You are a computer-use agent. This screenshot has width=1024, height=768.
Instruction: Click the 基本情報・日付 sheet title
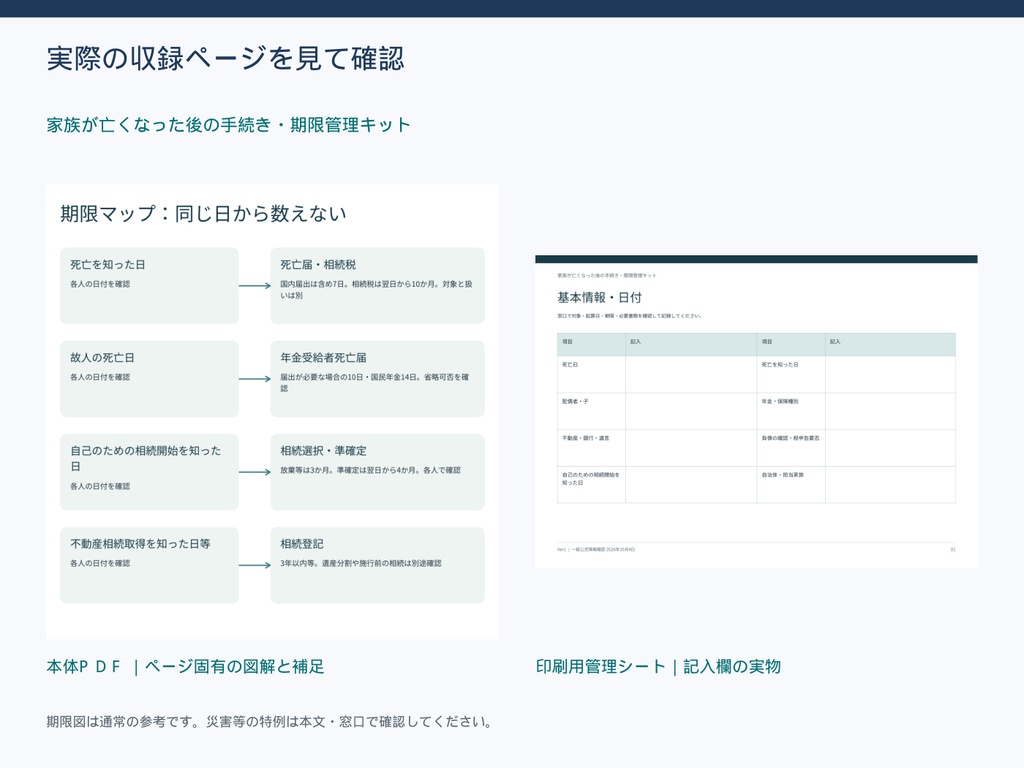600,298
